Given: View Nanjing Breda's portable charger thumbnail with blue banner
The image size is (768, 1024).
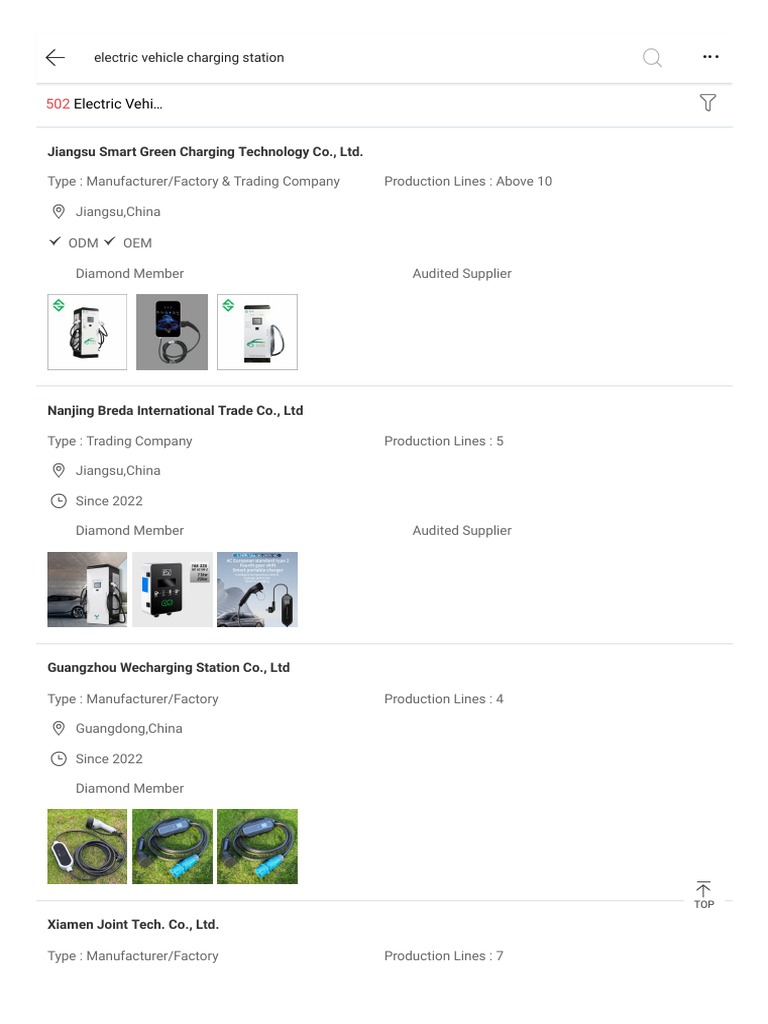Looking at the screenshot, I should coord(257,590).
